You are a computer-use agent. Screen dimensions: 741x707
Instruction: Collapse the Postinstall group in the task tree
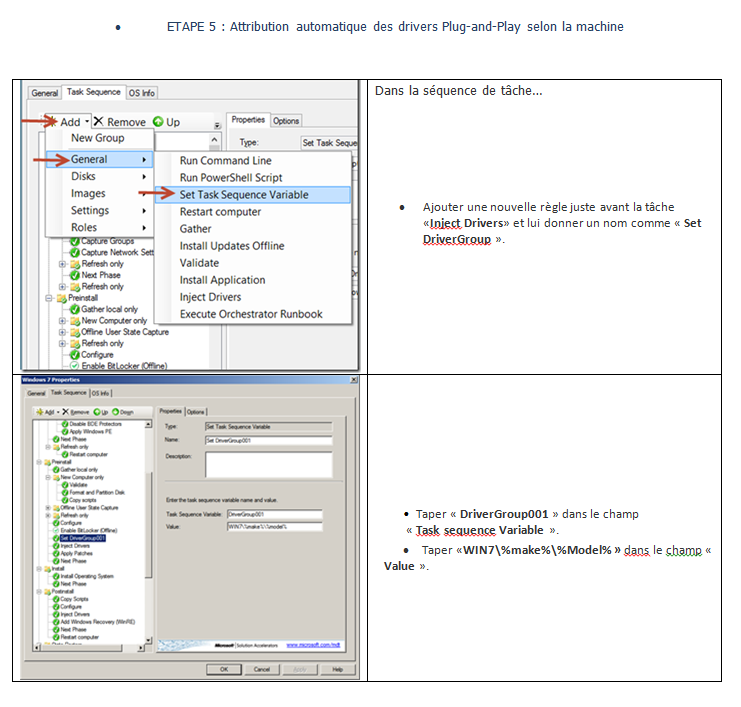click(x=39, y=592)
